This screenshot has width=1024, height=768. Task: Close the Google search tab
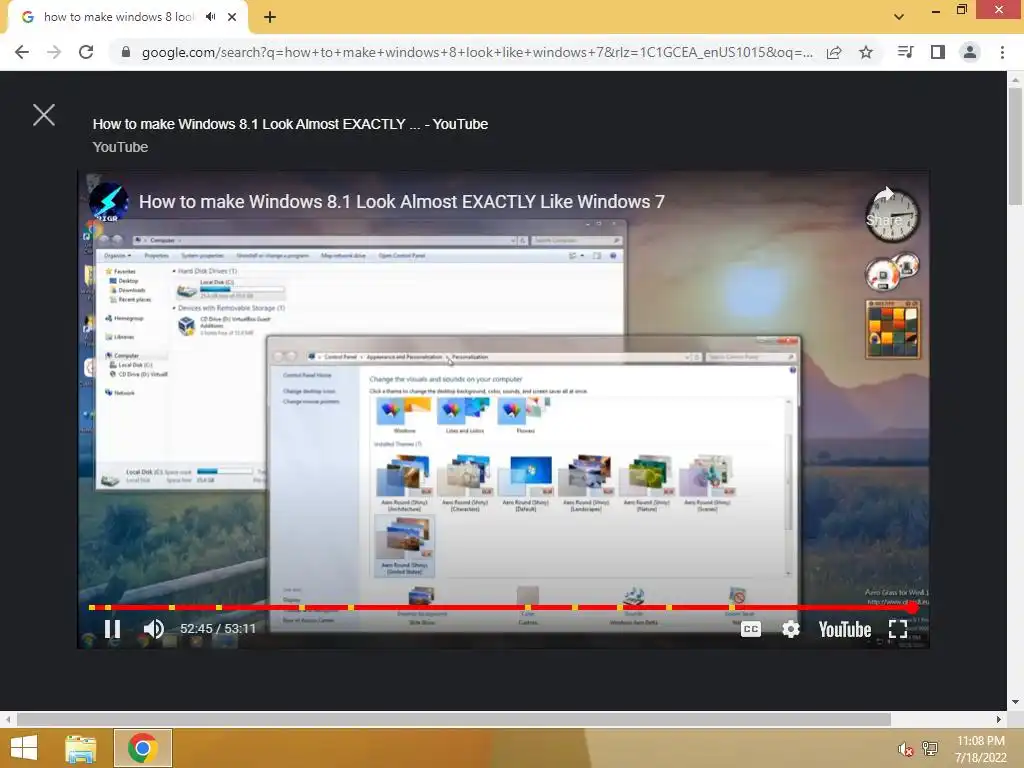tap(232, 17)
